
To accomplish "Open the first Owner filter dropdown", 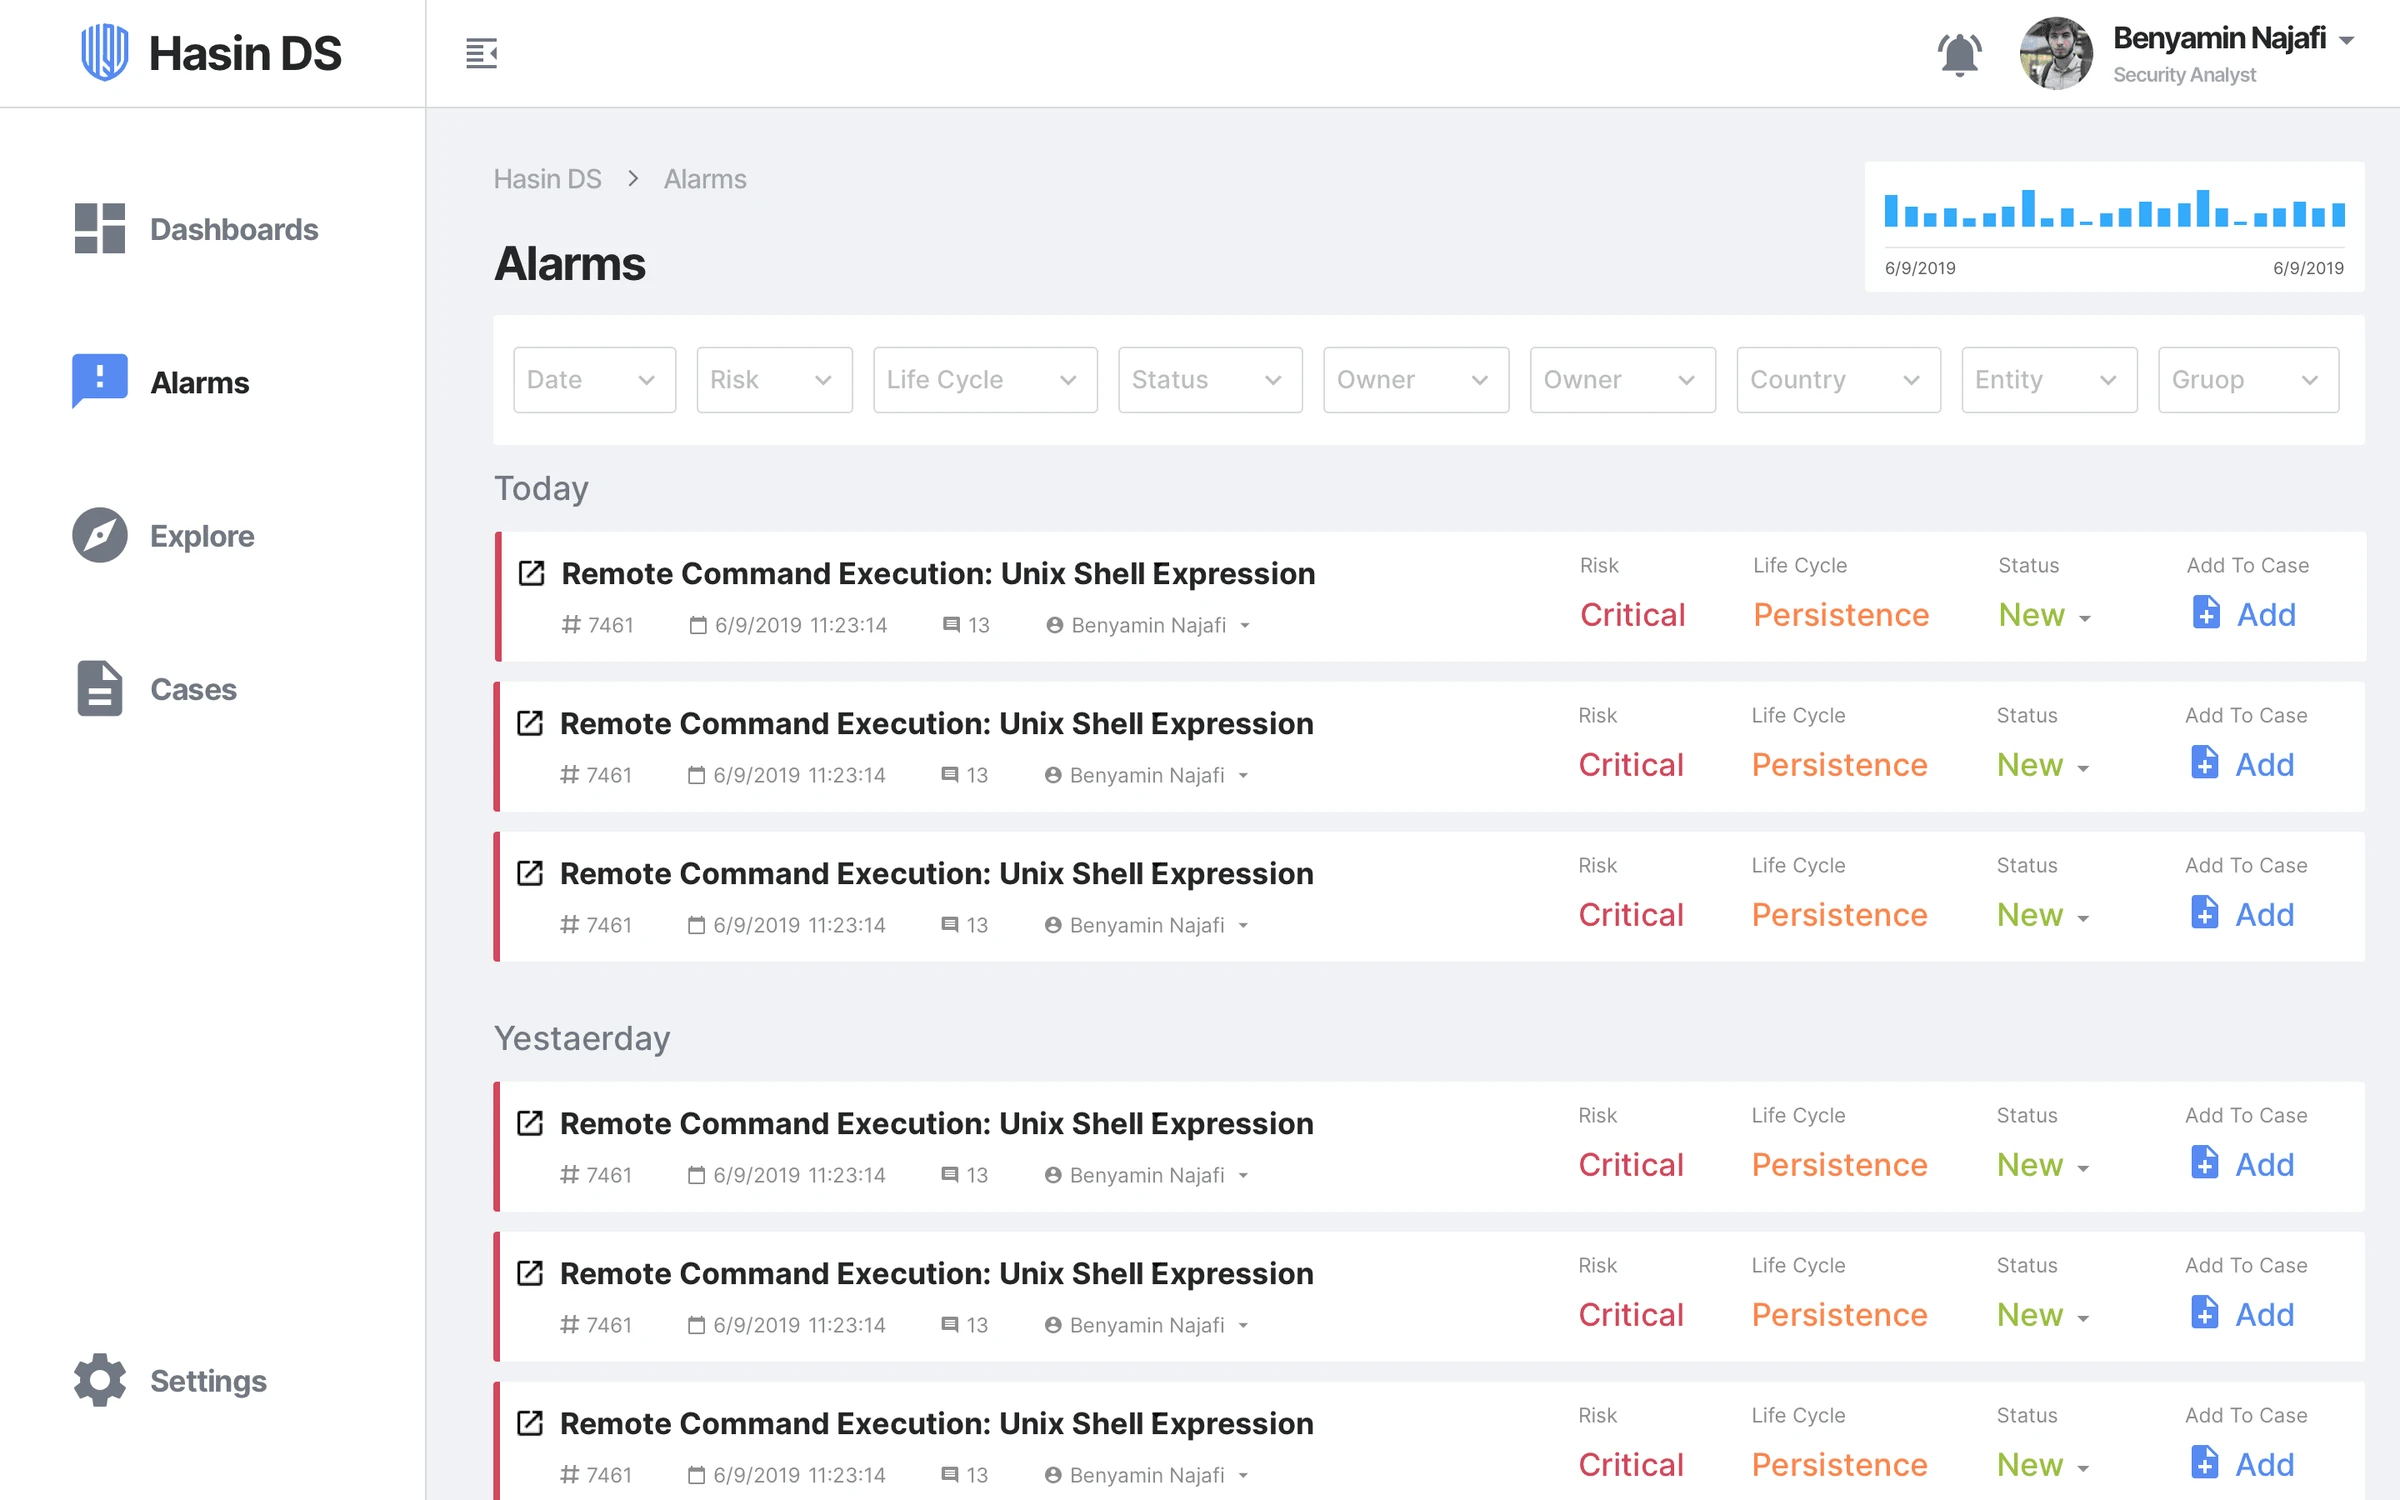I will click(x=1416, y=380).
